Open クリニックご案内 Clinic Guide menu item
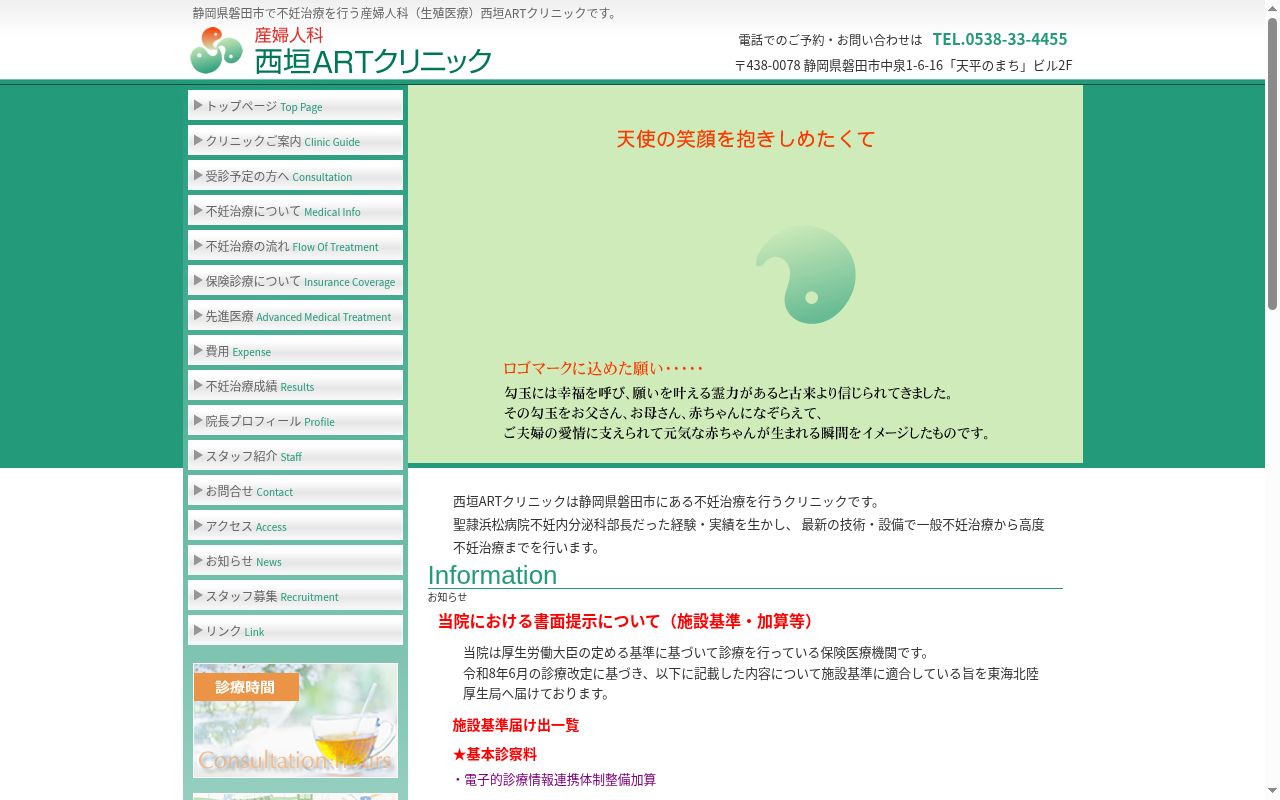Screen dimensions: 1280x800 click(x=295, y=140)
